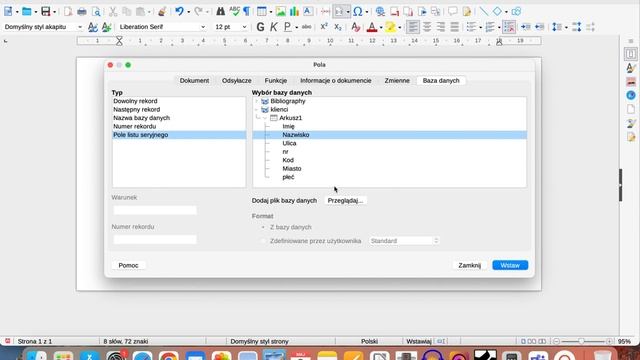Open the Open file folder icon
640x360 pixels.
pyautogui.click(x=27, y=11)
